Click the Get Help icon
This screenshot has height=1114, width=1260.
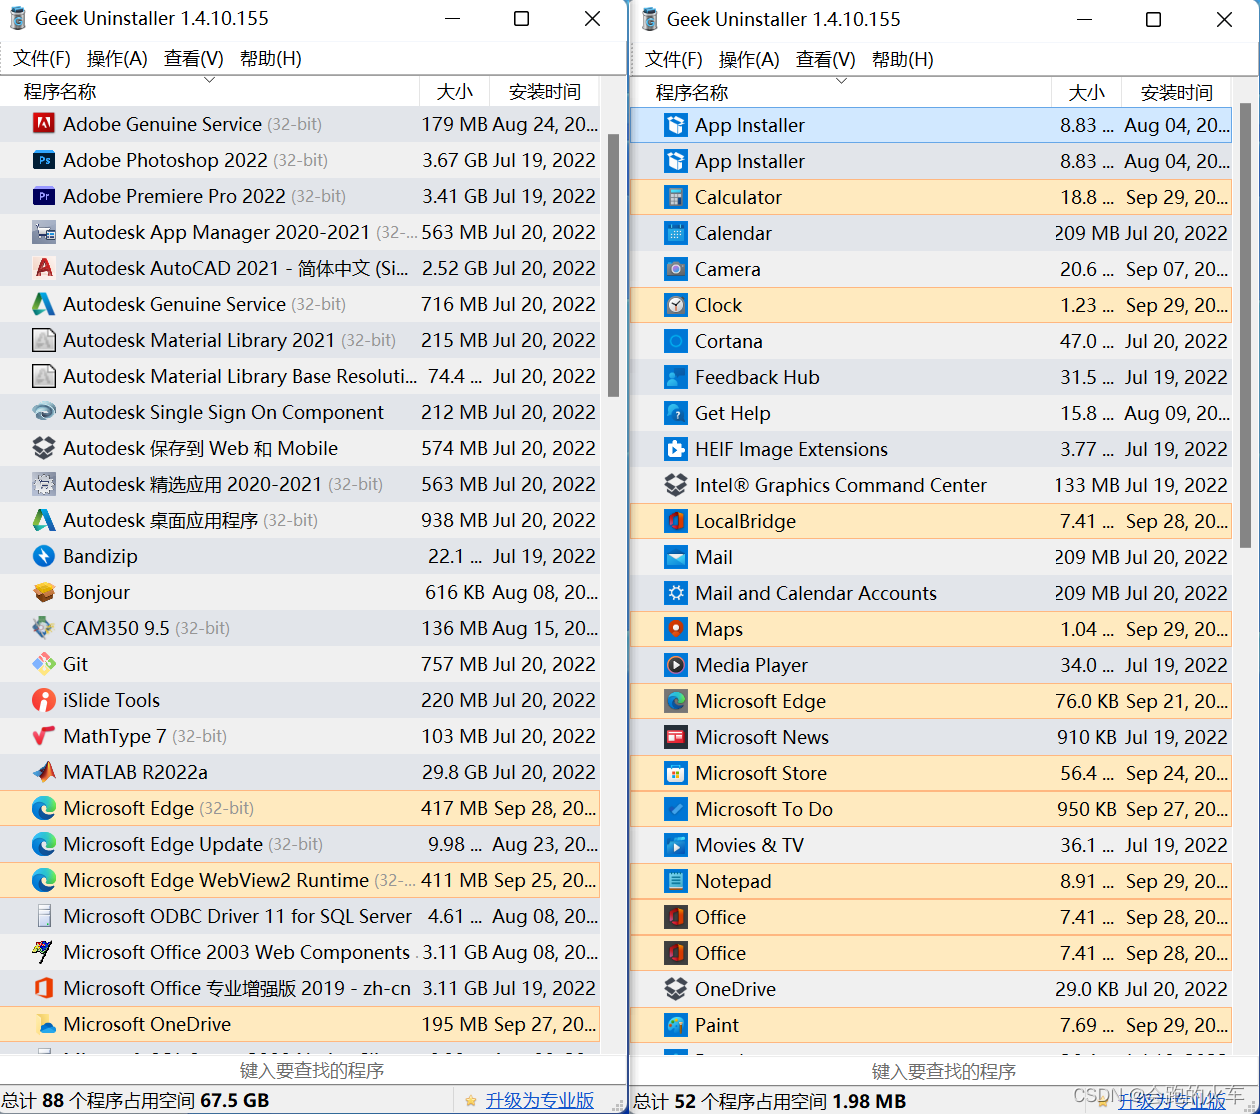(x=676, y=413)
